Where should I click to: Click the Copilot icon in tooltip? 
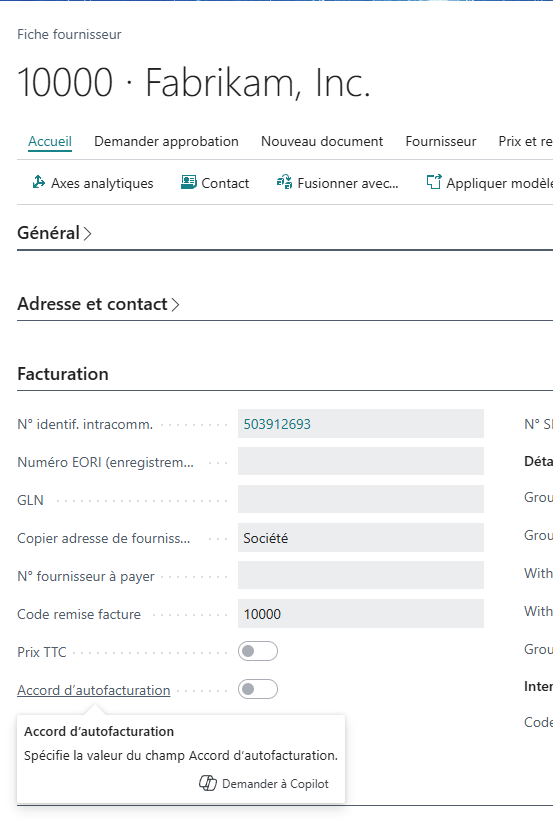[208, 783]
